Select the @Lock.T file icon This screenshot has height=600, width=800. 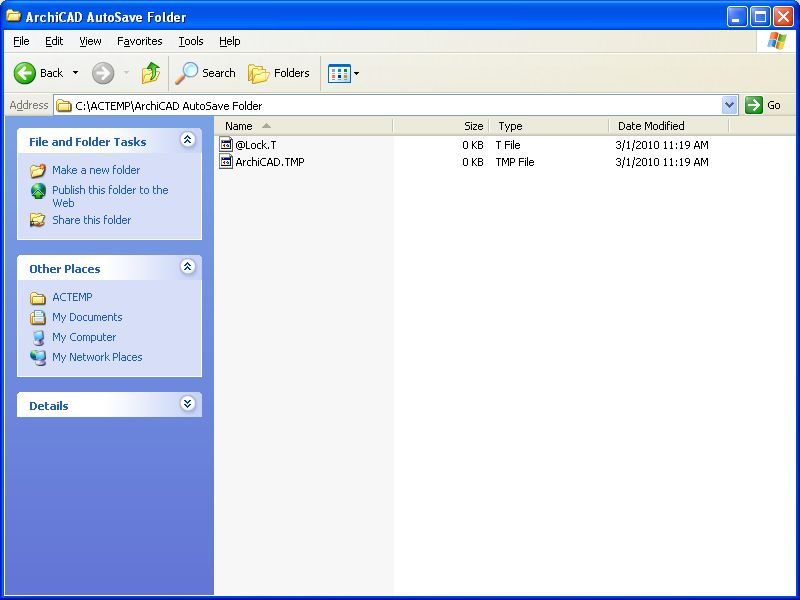point(228,144)
